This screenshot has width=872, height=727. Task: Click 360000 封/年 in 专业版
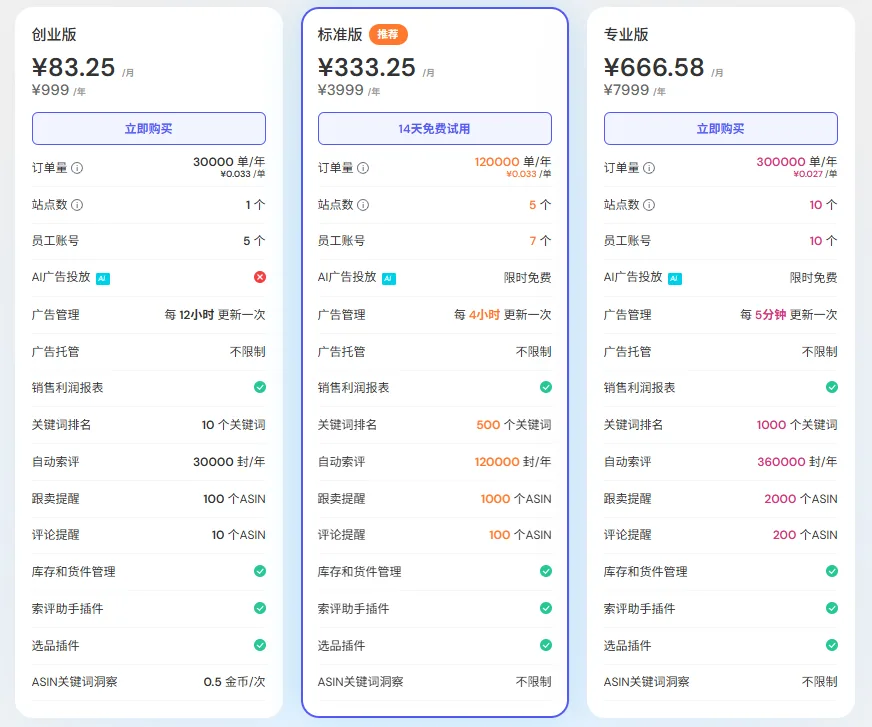tap(797, 462)
